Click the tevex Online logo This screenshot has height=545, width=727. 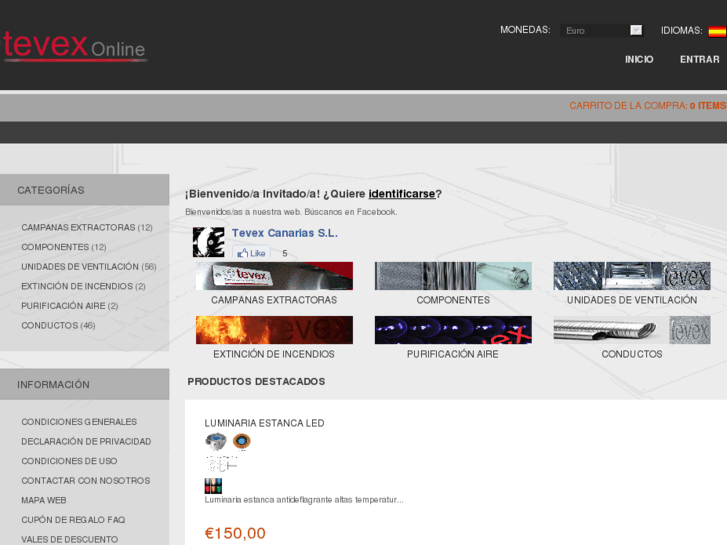[74, 46]
